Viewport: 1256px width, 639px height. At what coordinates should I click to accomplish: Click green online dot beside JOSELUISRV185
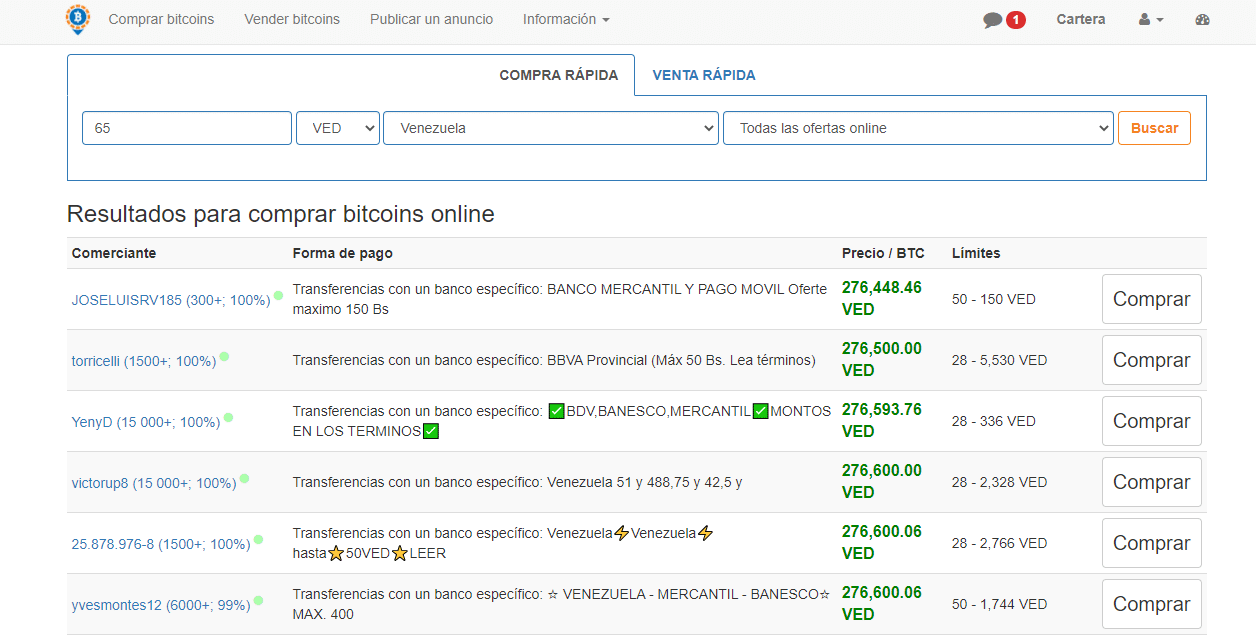point(279,295)
